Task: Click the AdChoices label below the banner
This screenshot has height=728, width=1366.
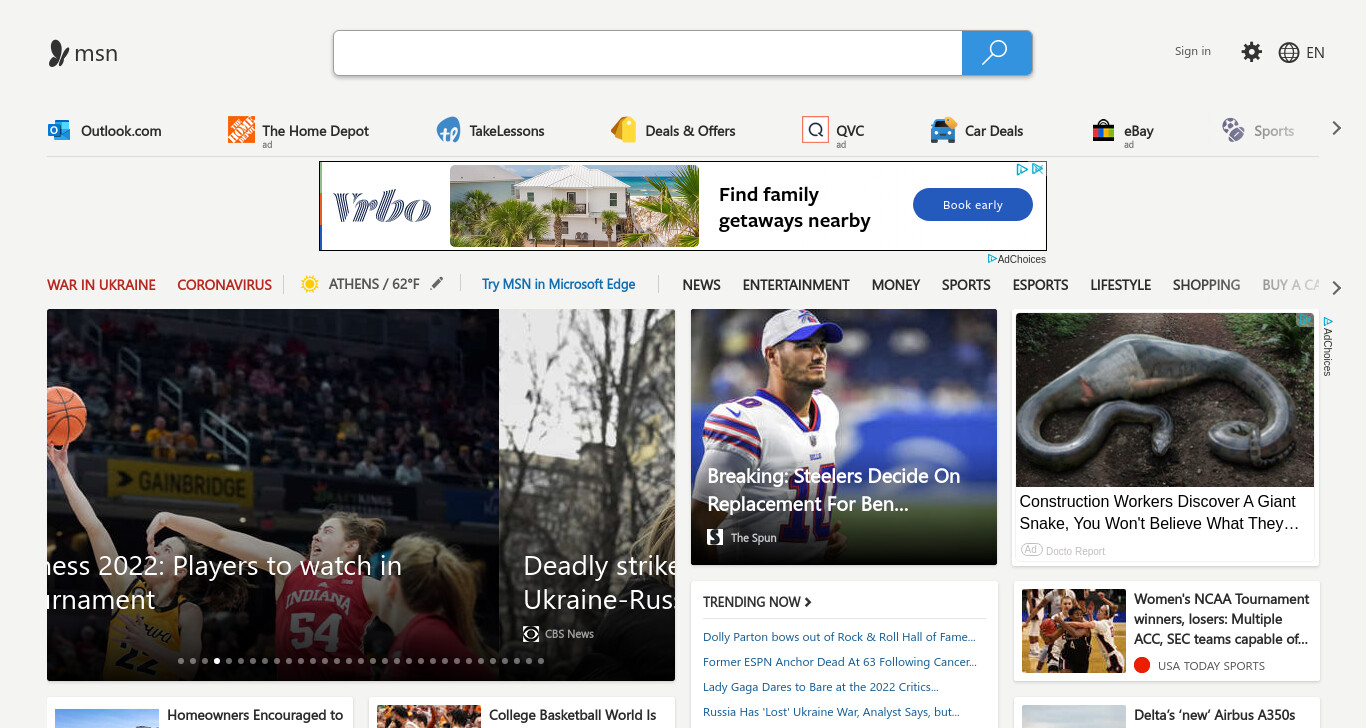Action: (1017, 259)
